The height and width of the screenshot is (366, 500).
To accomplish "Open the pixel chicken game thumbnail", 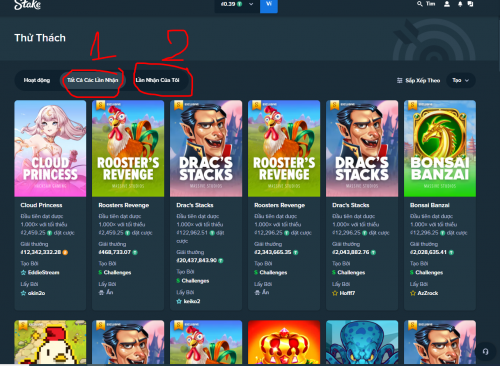I will click(x=50, y=342).
